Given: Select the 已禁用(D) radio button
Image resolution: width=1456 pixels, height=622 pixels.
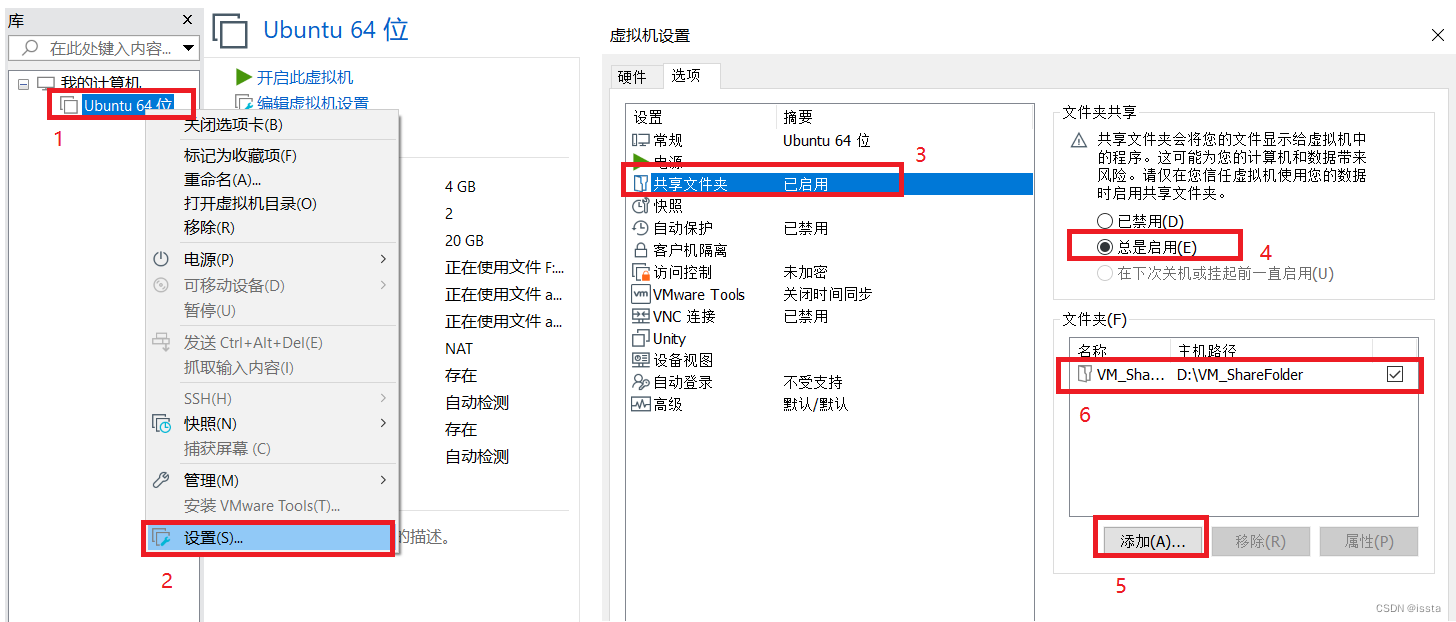Looking at the screenshot, I should 1105,221.
